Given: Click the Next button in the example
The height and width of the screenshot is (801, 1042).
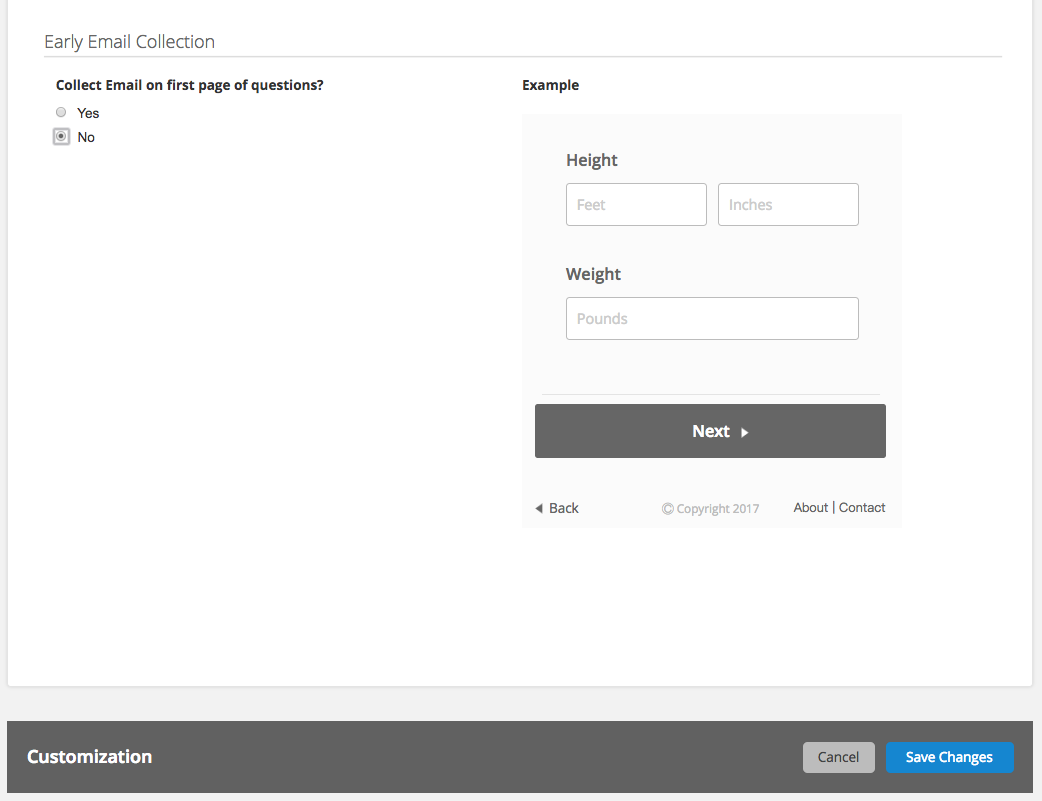Looking at the screenshot, I should (710, 431).
